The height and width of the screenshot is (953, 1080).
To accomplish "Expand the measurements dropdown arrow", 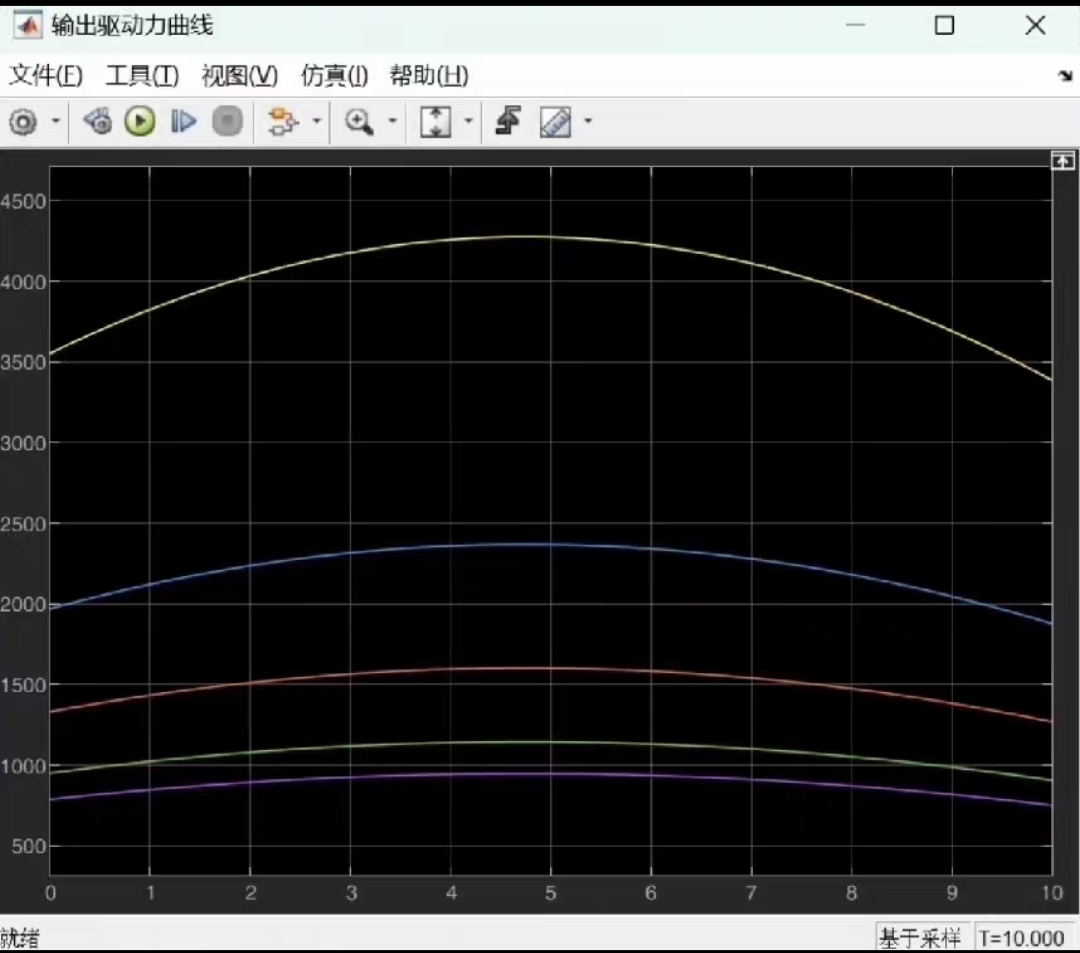I will tap(588, 121).
